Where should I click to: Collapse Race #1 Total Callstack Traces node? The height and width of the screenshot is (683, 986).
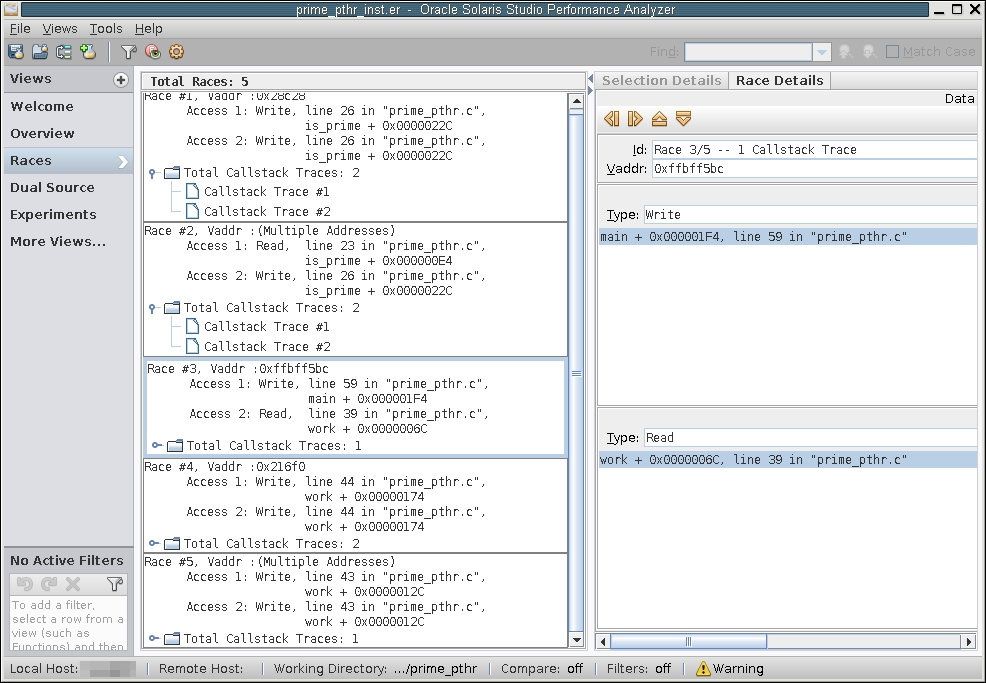tap(153, 172)
